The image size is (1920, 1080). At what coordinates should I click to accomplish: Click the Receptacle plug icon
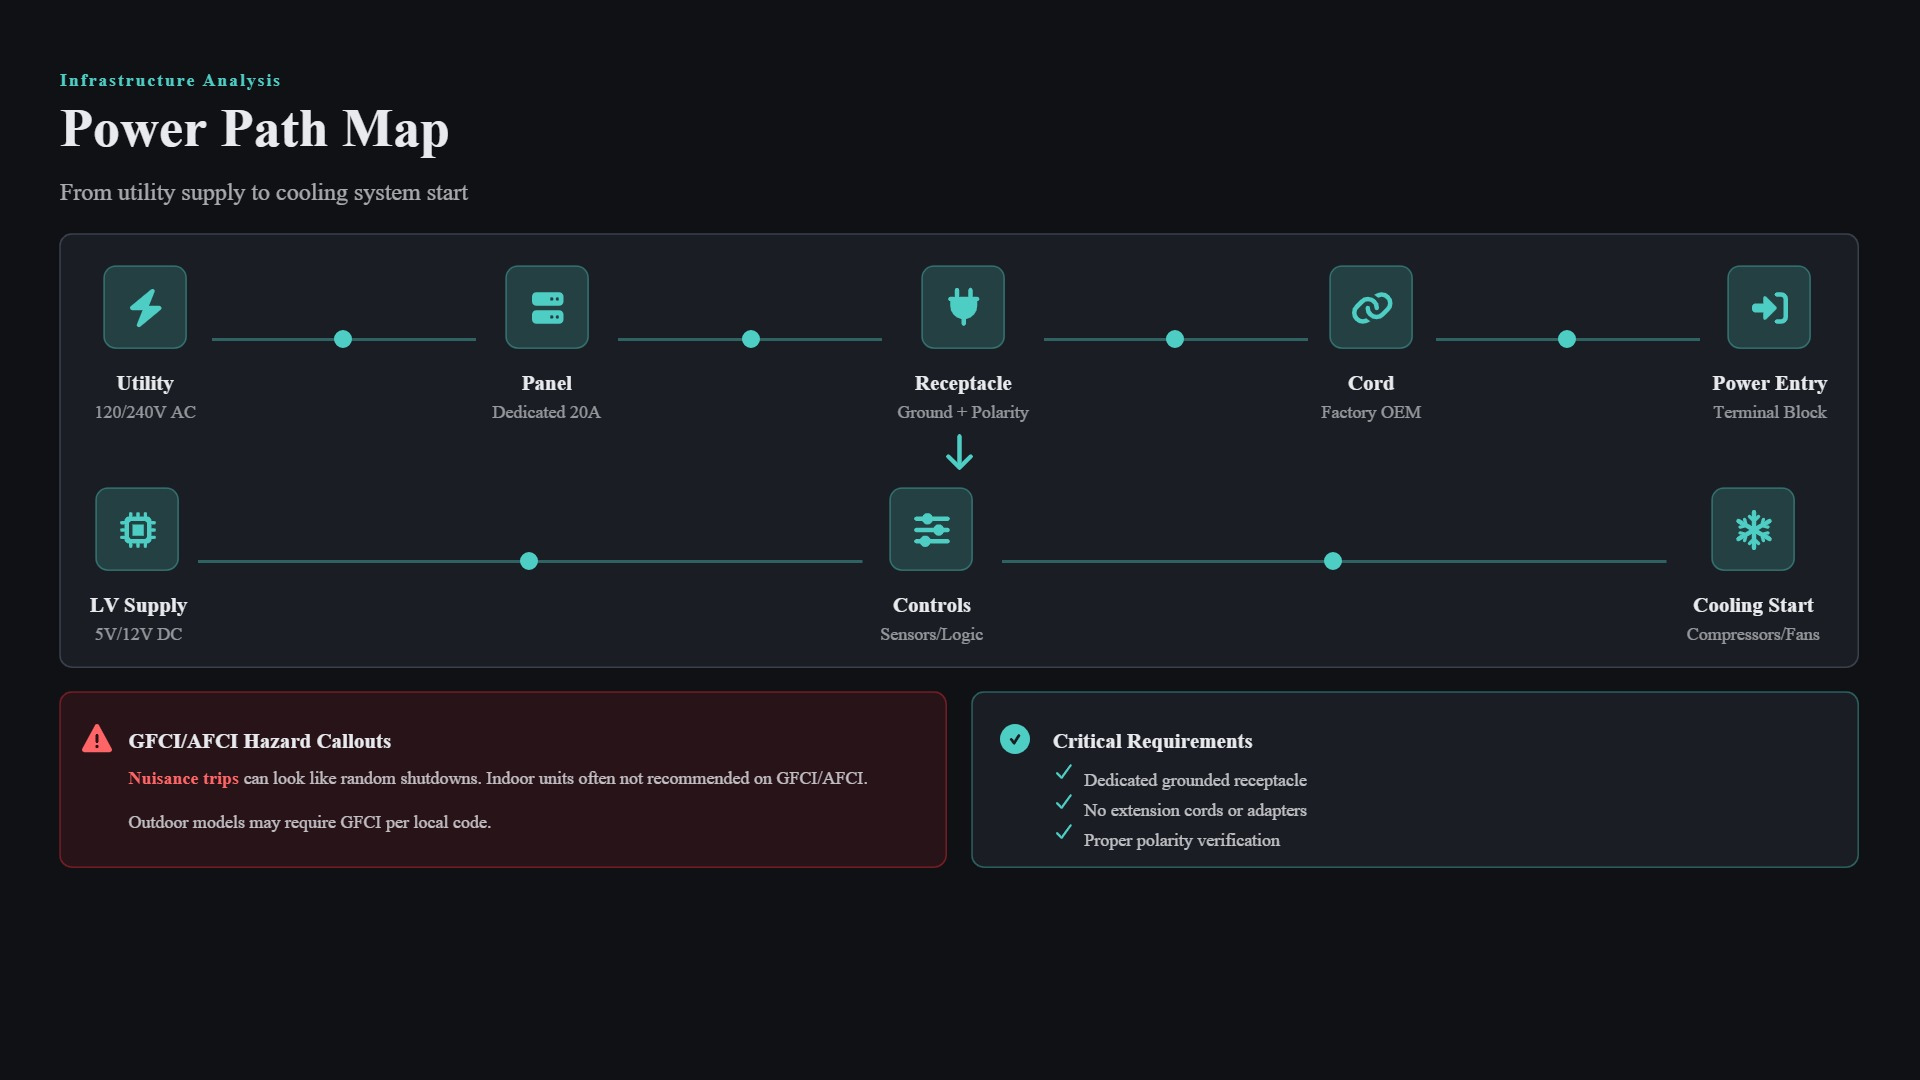tap(963, 307)
